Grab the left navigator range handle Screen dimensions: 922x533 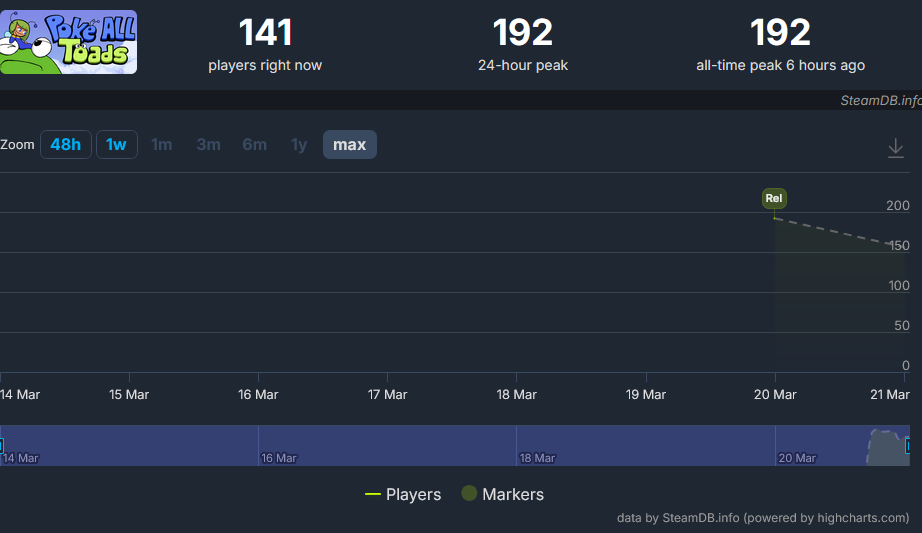point(1,445)
